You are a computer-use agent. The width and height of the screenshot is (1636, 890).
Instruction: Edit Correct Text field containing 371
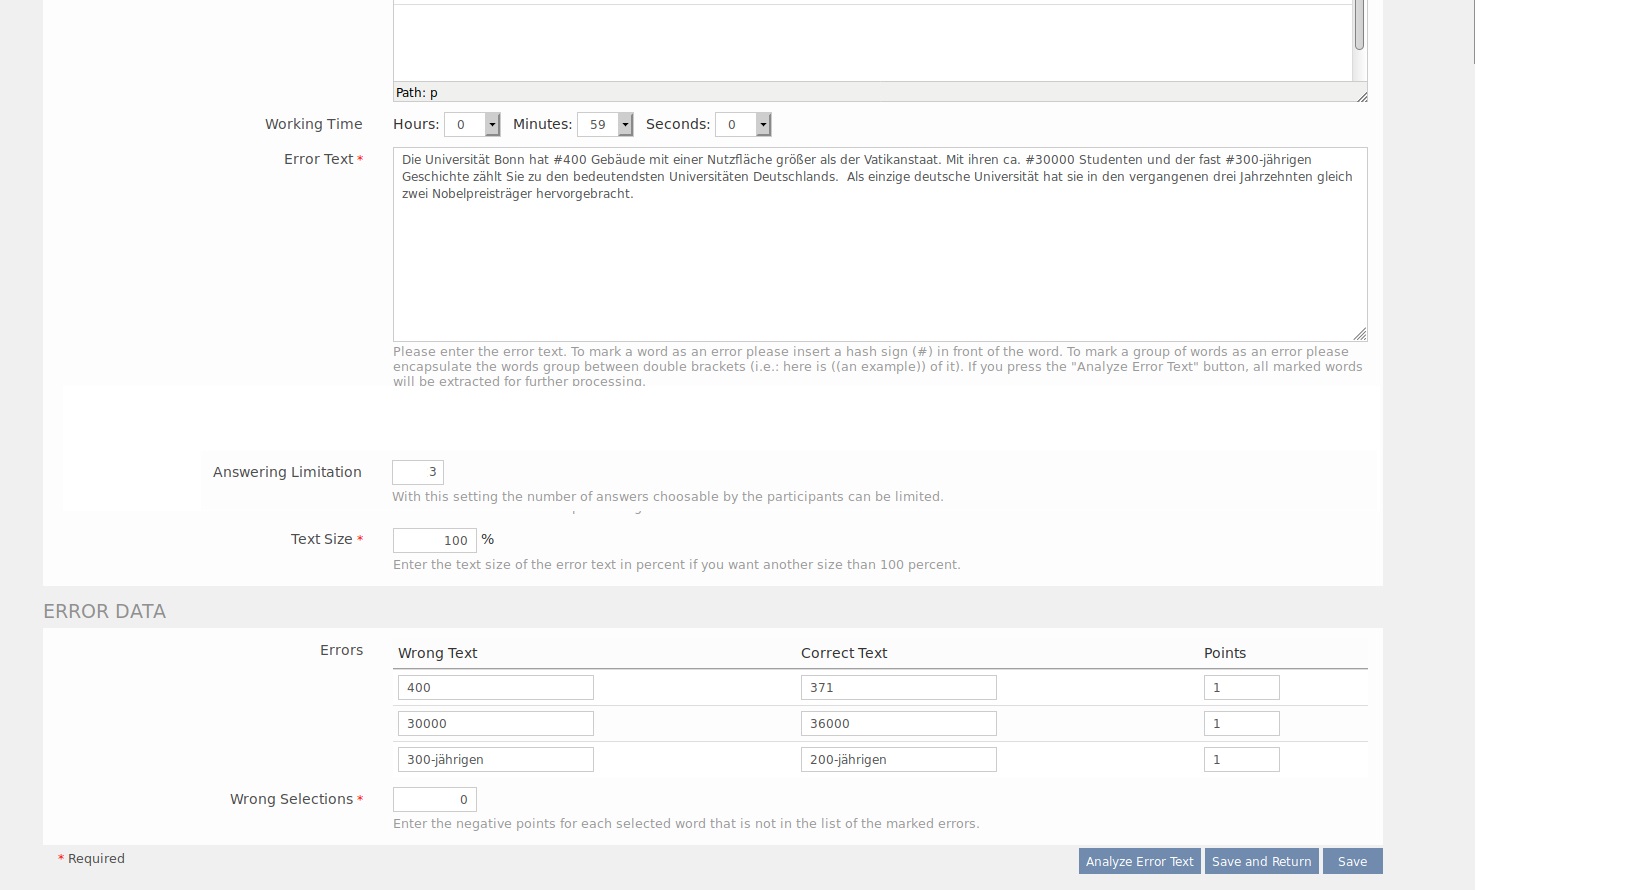pos(898,688)
